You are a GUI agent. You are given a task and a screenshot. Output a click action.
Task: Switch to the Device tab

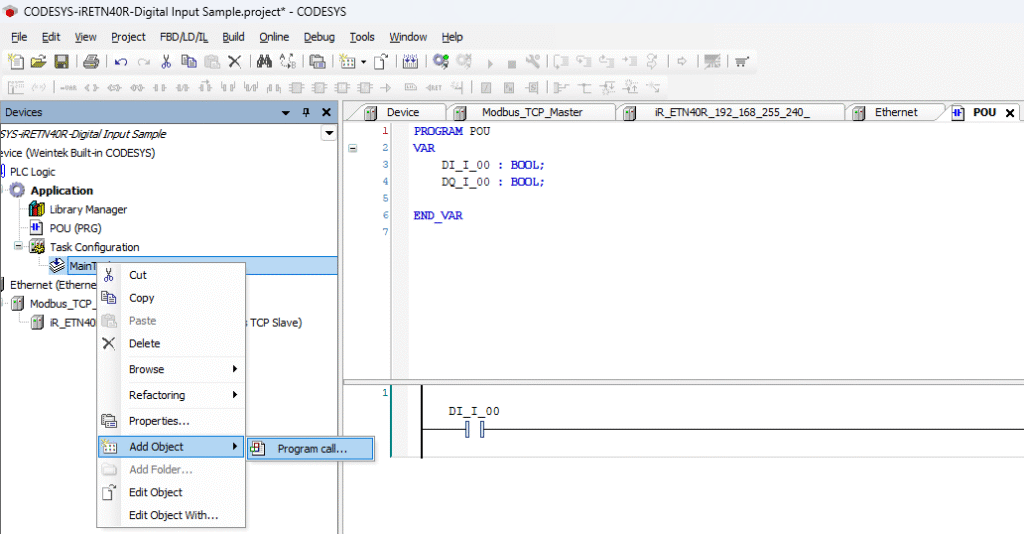(402, 112)
